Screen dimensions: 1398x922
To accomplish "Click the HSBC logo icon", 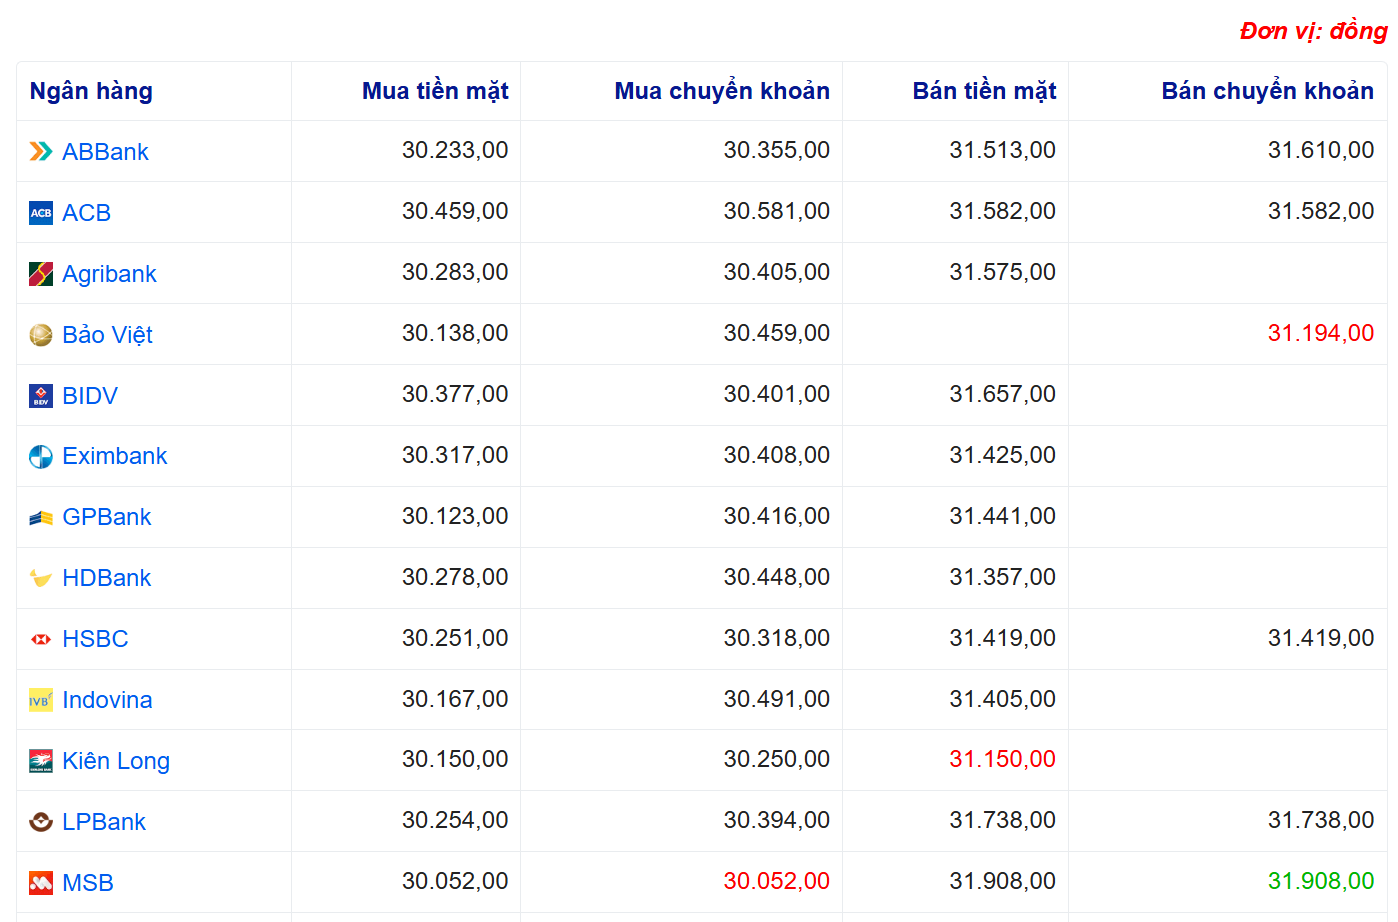I will pyautogui.click(x=41, y=640).
